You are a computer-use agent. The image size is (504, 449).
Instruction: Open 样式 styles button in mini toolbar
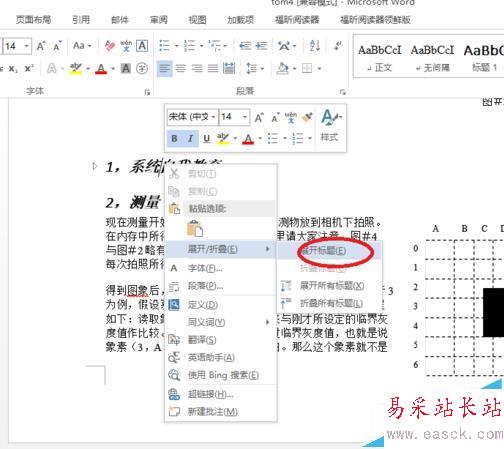pyautogui.click(x=330, y=126)
